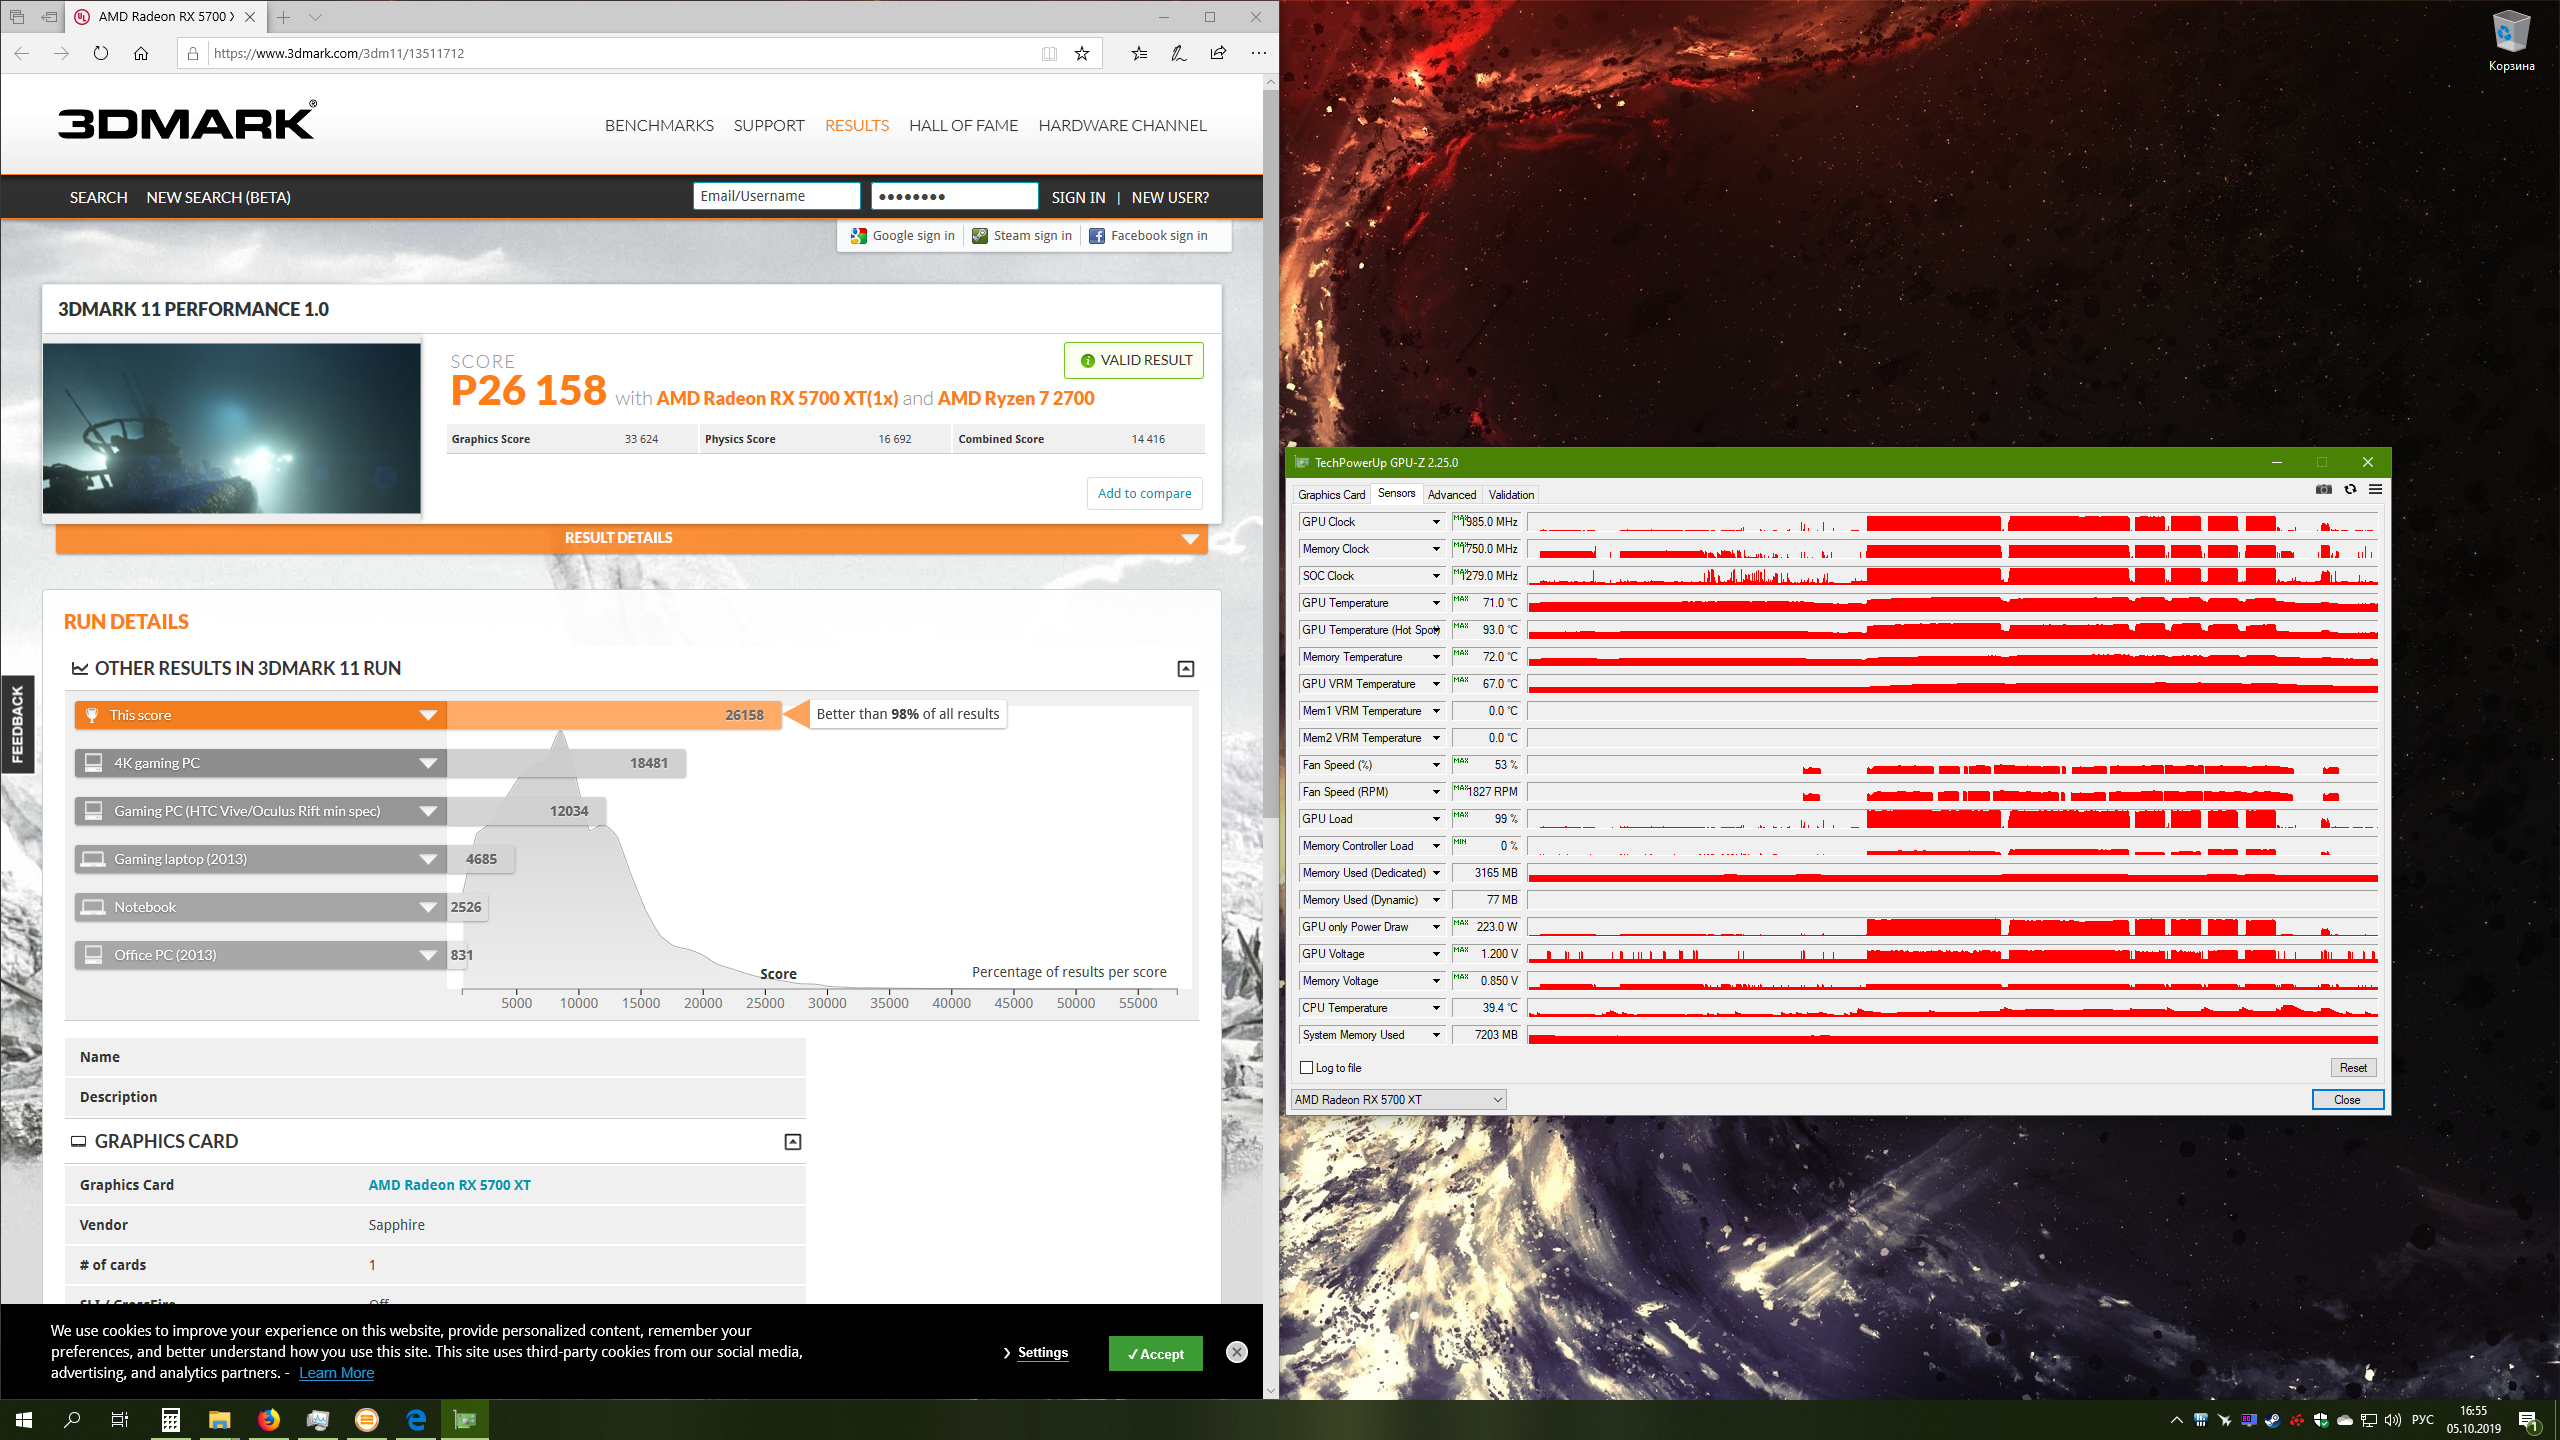Collapse the Graphics Card section
The image size is (2560, 1440).
coord(793,1142)
